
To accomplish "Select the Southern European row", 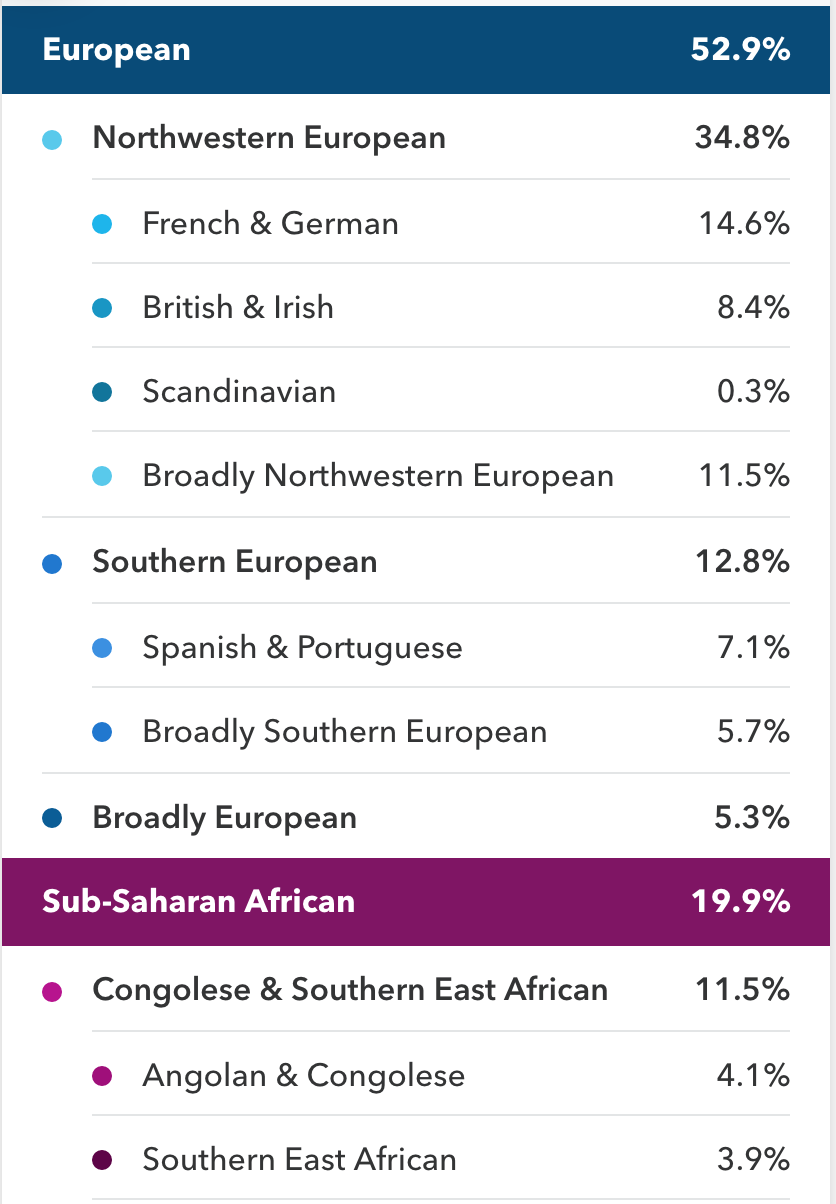I will coord(416,561).
